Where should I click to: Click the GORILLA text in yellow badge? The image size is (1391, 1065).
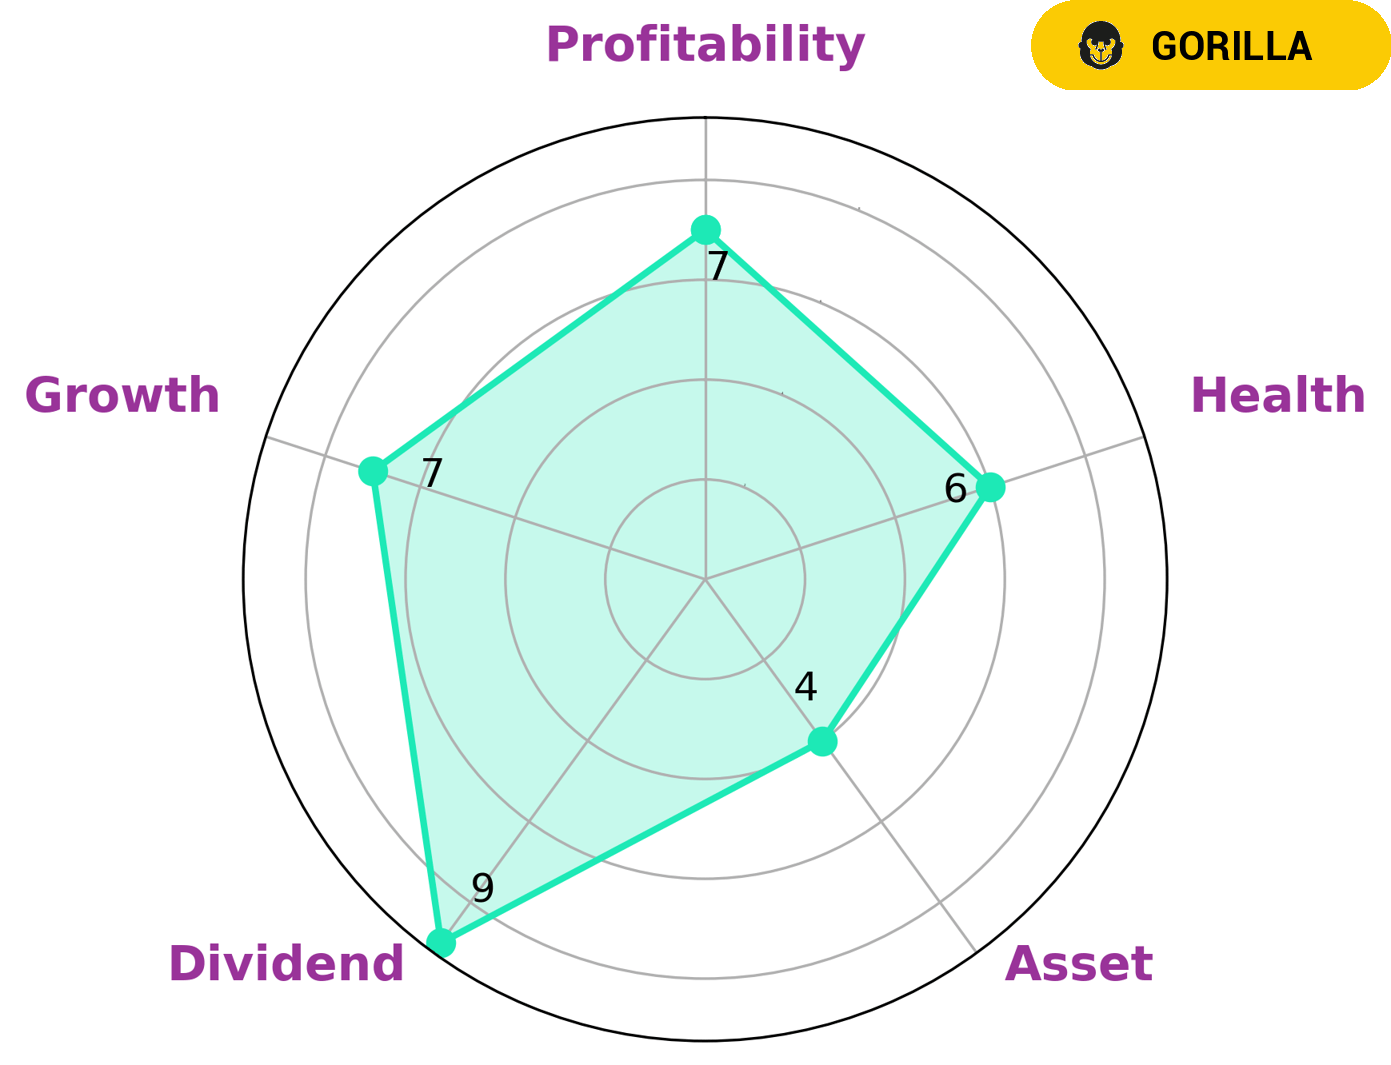1231,47
